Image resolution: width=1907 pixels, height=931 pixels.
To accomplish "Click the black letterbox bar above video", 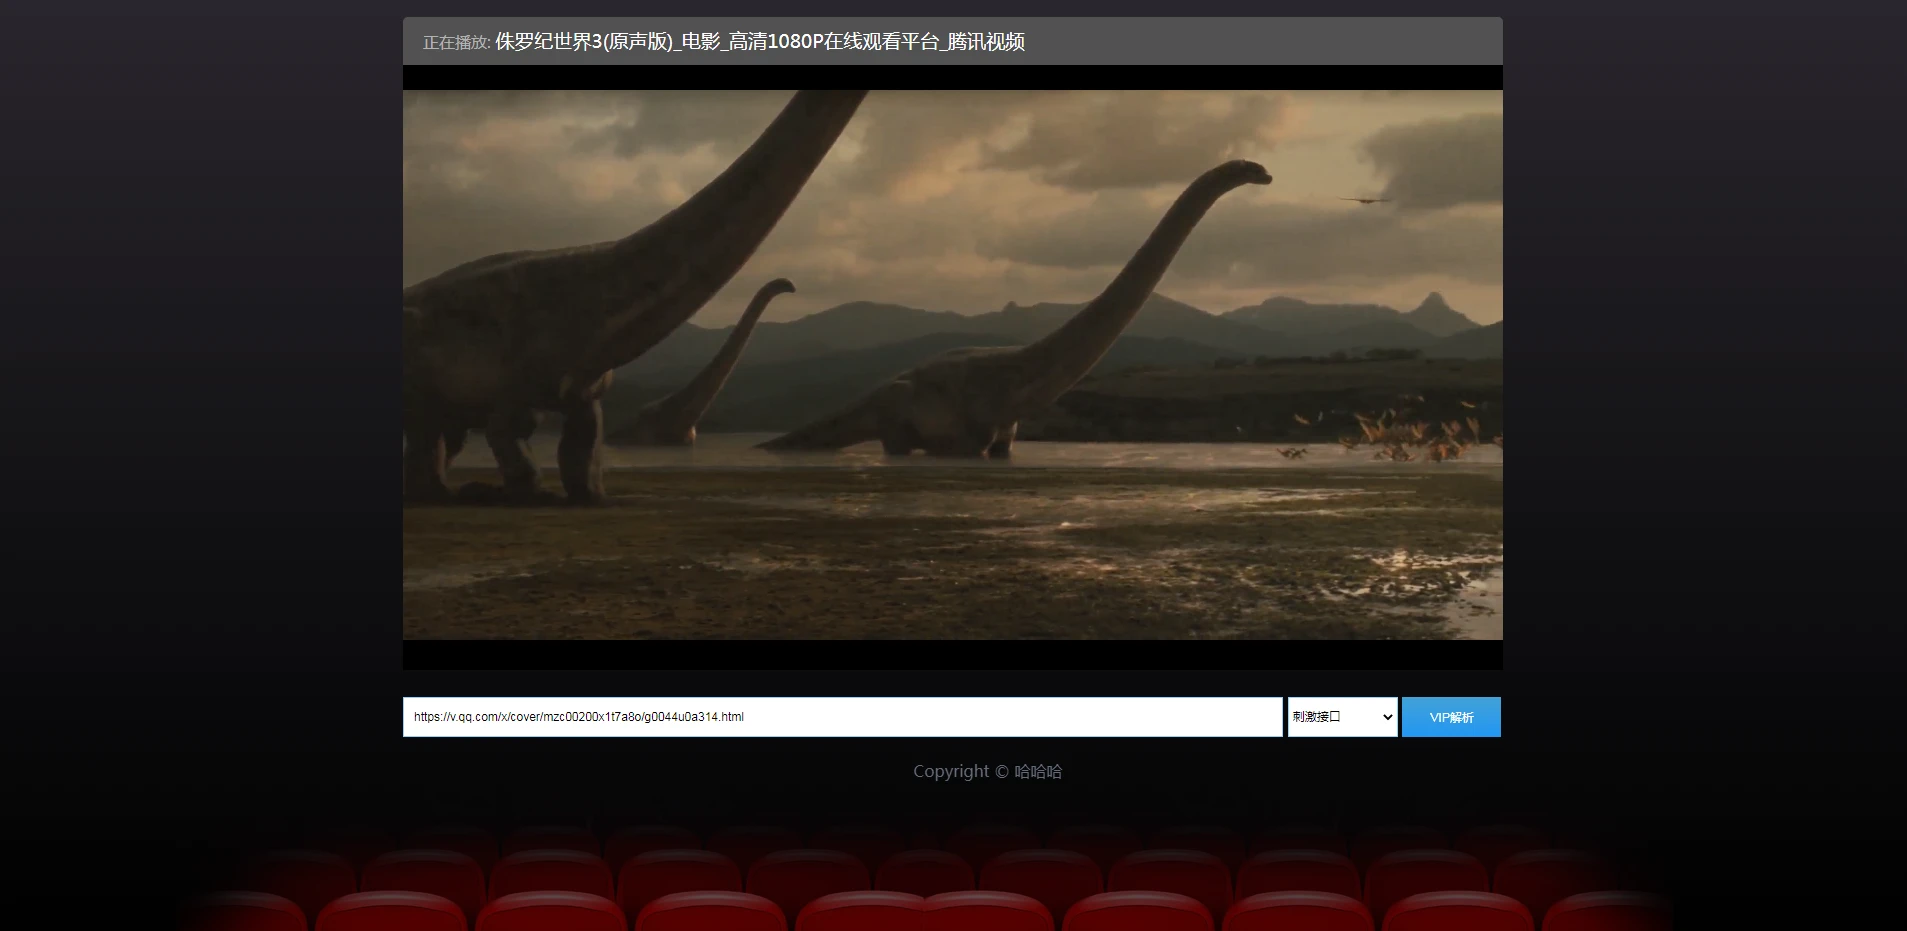I will (x=952, y=78).
